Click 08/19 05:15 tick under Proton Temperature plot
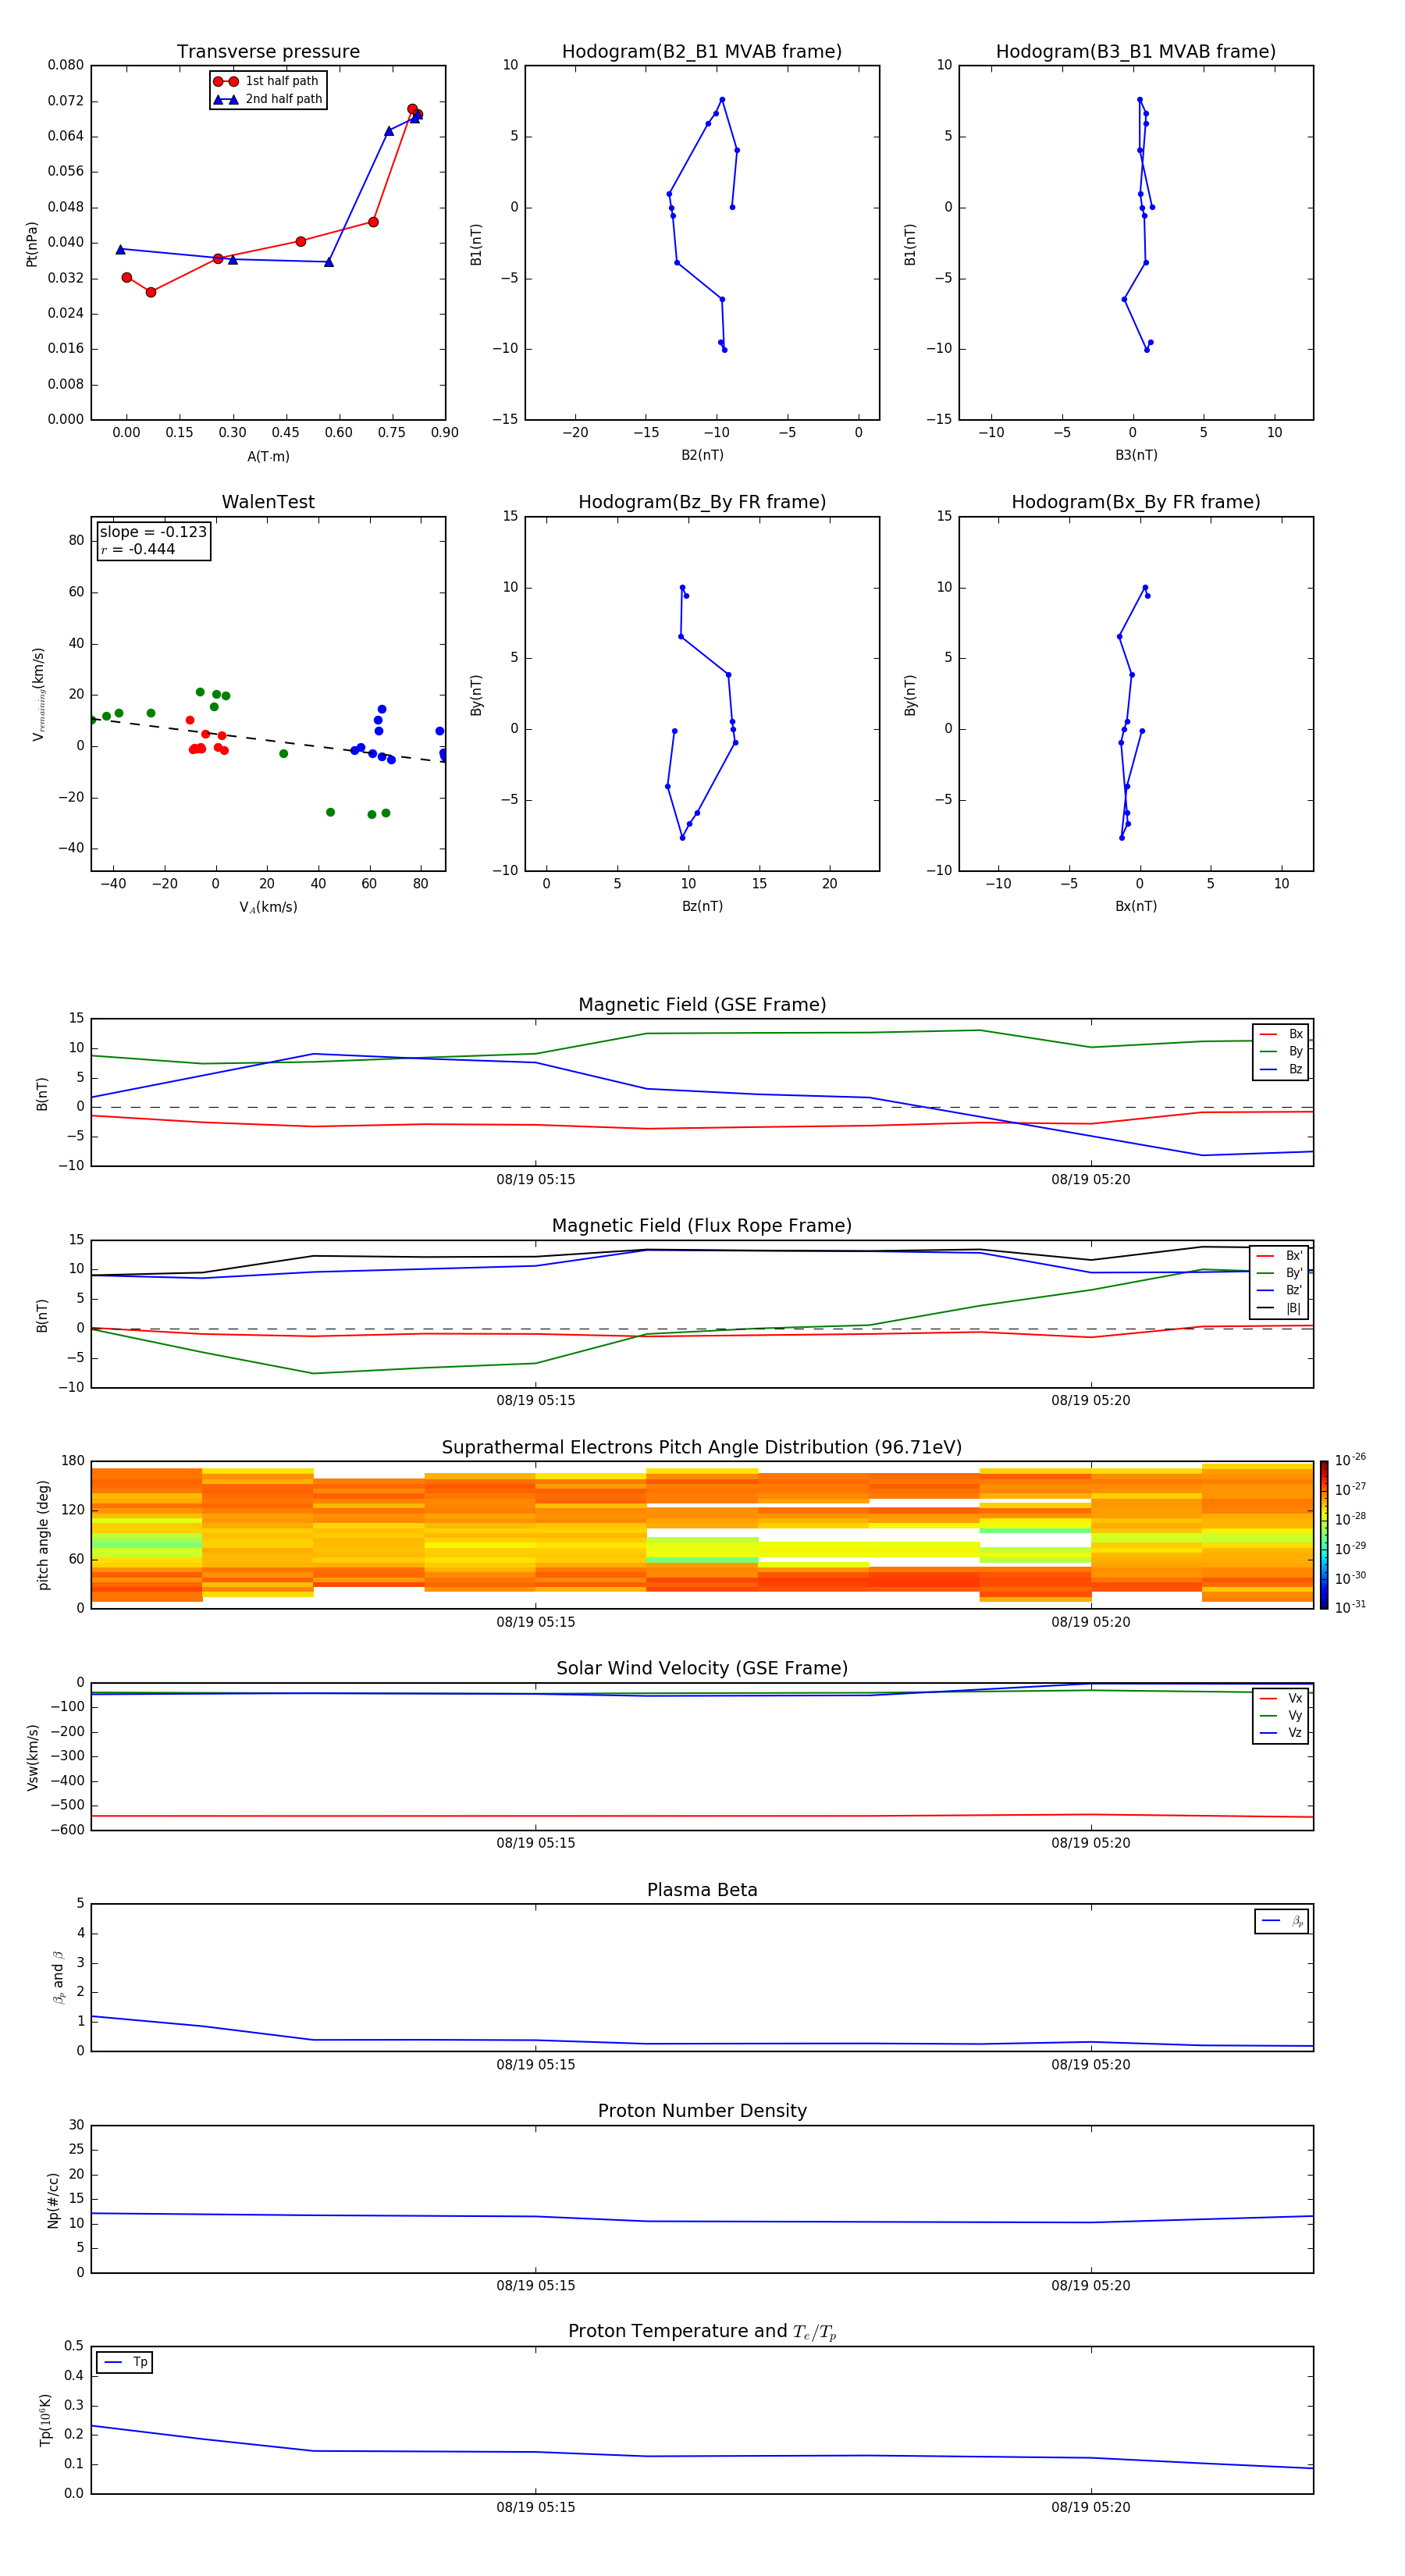Screen dimensions: 1405x2576 click(x=535, y=2507)
